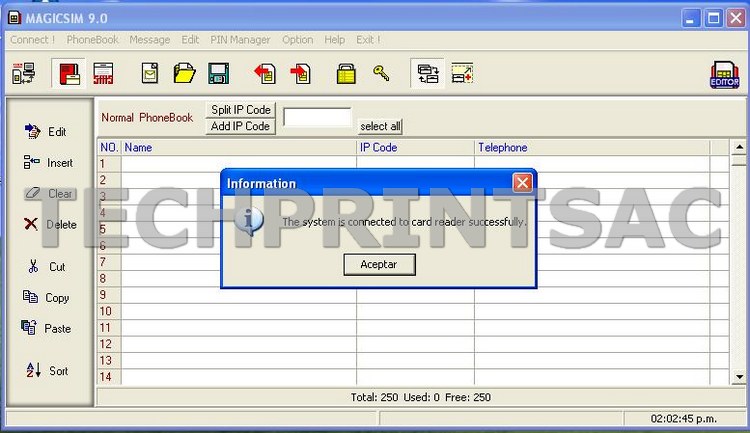750x433 pixels.
Task: Click Copy in the left sidebar
Action: pyautogui.click(x=46, y=298)
